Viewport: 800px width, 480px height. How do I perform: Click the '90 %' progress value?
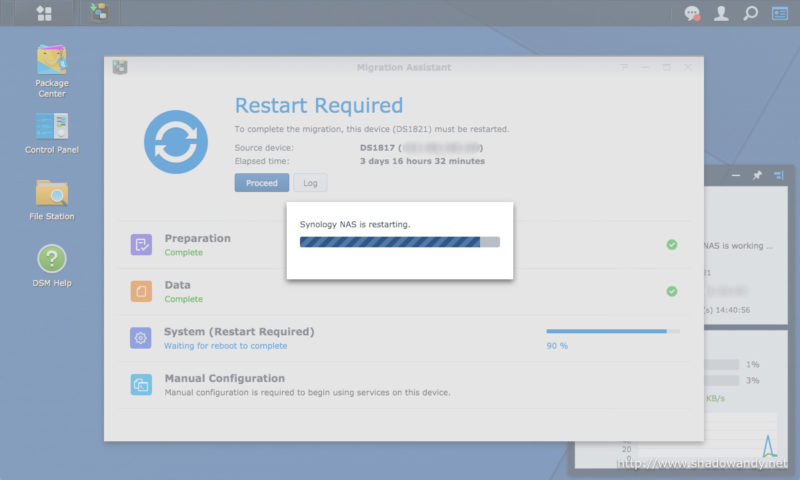[557, 346]
